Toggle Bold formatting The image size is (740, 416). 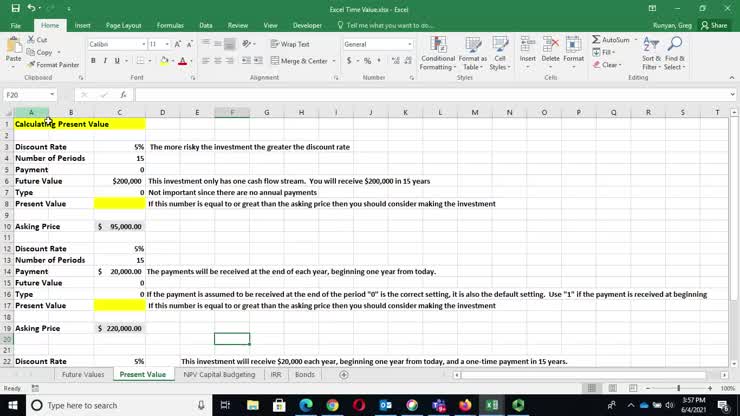tap(93, 61)
